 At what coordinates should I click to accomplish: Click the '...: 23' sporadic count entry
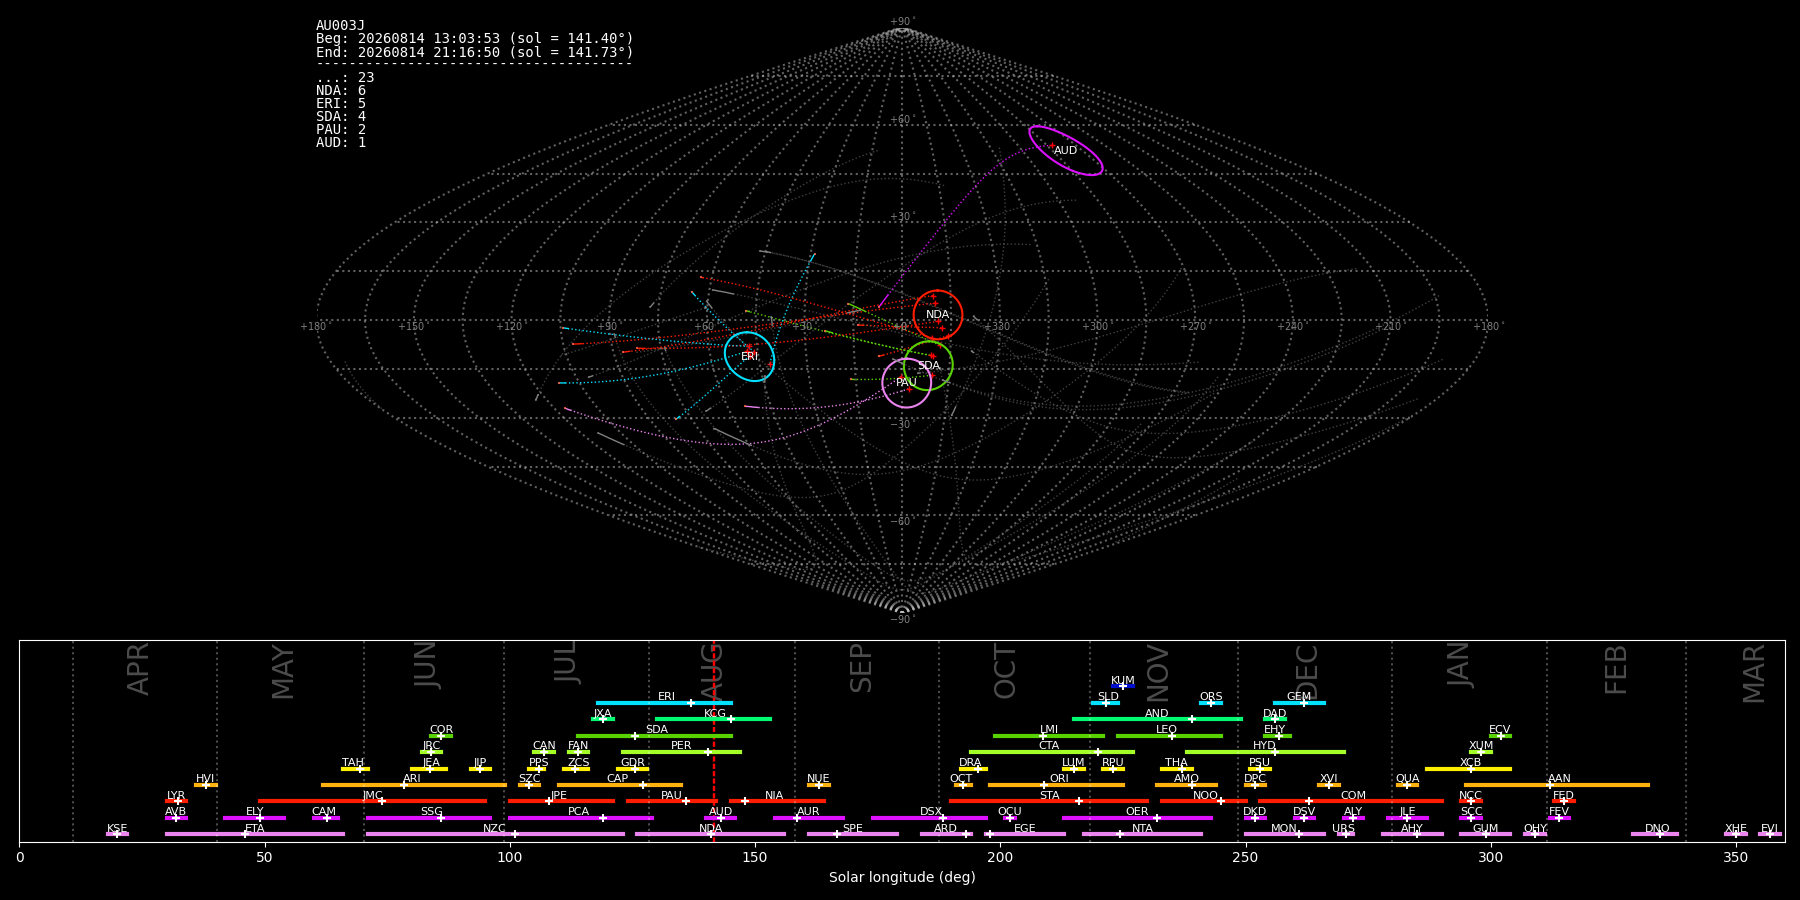(345, 78)
